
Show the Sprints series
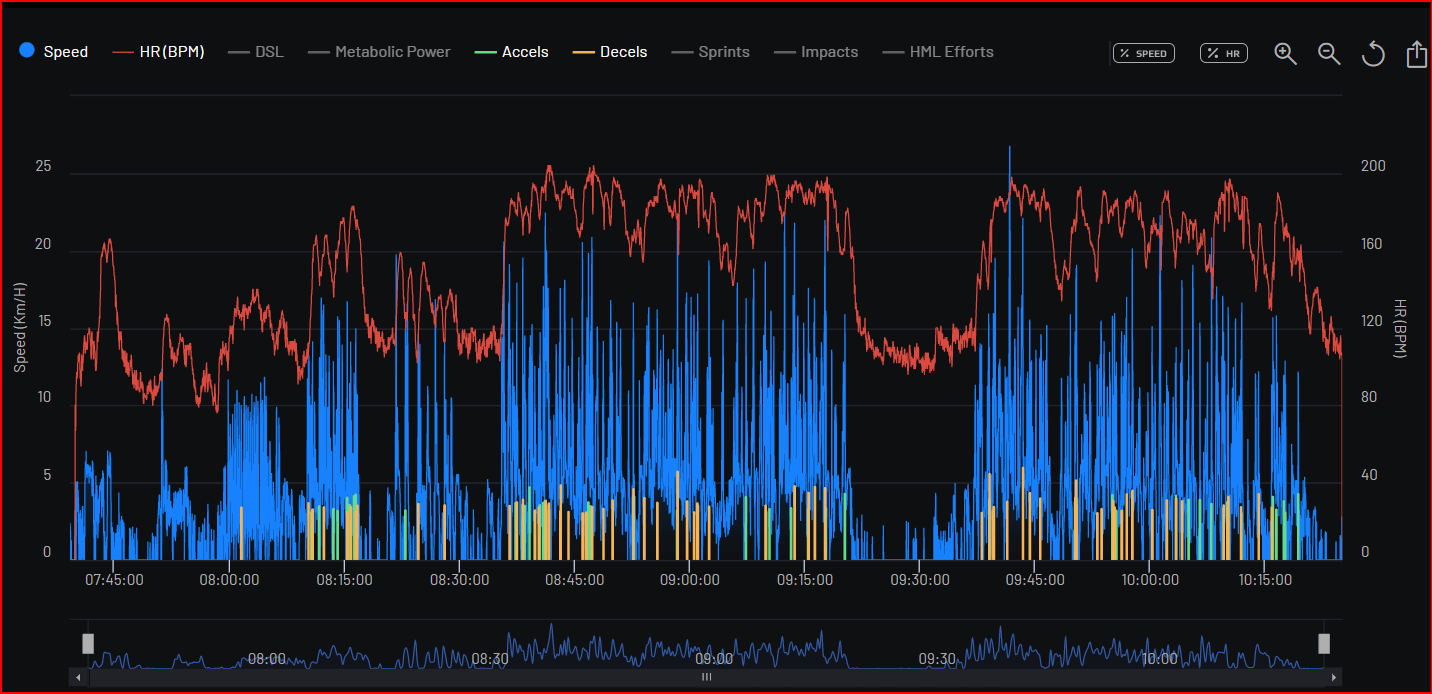point(710,52)
